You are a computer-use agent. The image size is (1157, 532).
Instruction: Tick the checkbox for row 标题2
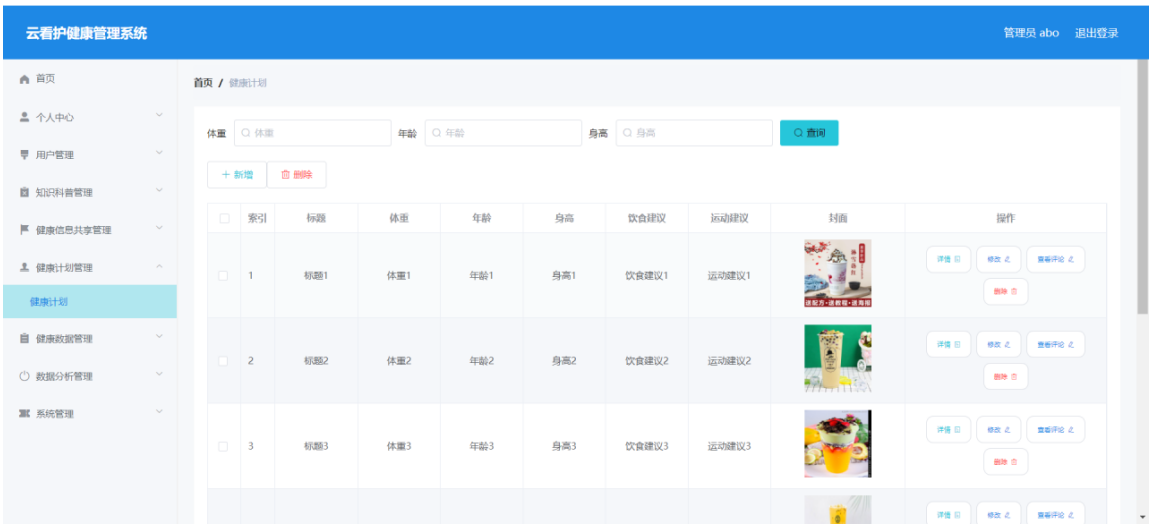(x=223, y=361)
